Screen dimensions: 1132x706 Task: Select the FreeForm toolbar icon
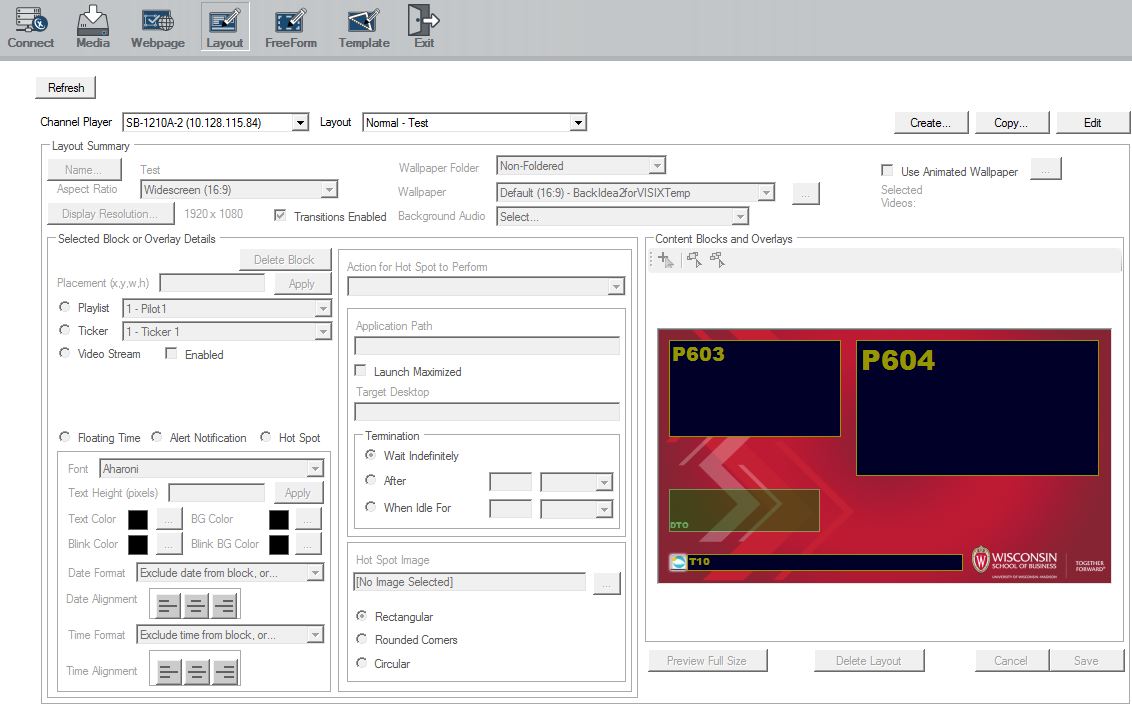coord(290,26)
